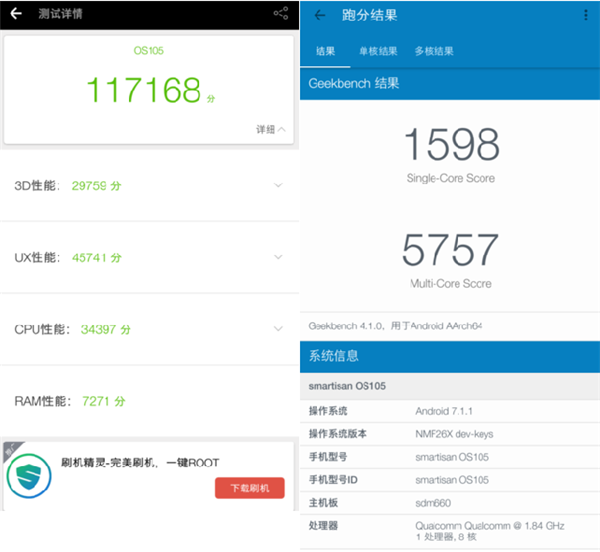This screenshot has width=600, height=552.
Task: Tap the smartisan OS105 device heading row
Action: [x=450, y=386]
